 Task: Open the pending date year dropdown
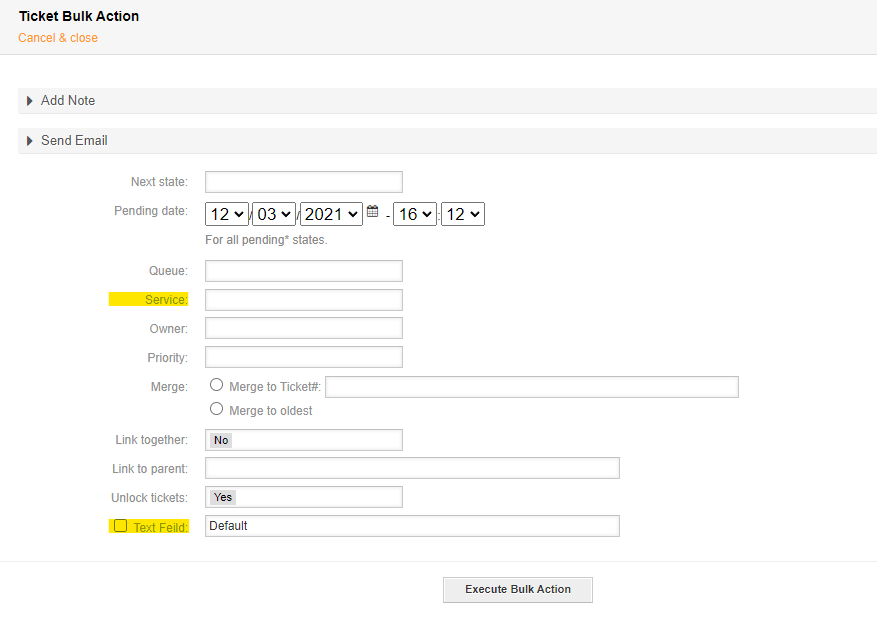coord(331,214)
